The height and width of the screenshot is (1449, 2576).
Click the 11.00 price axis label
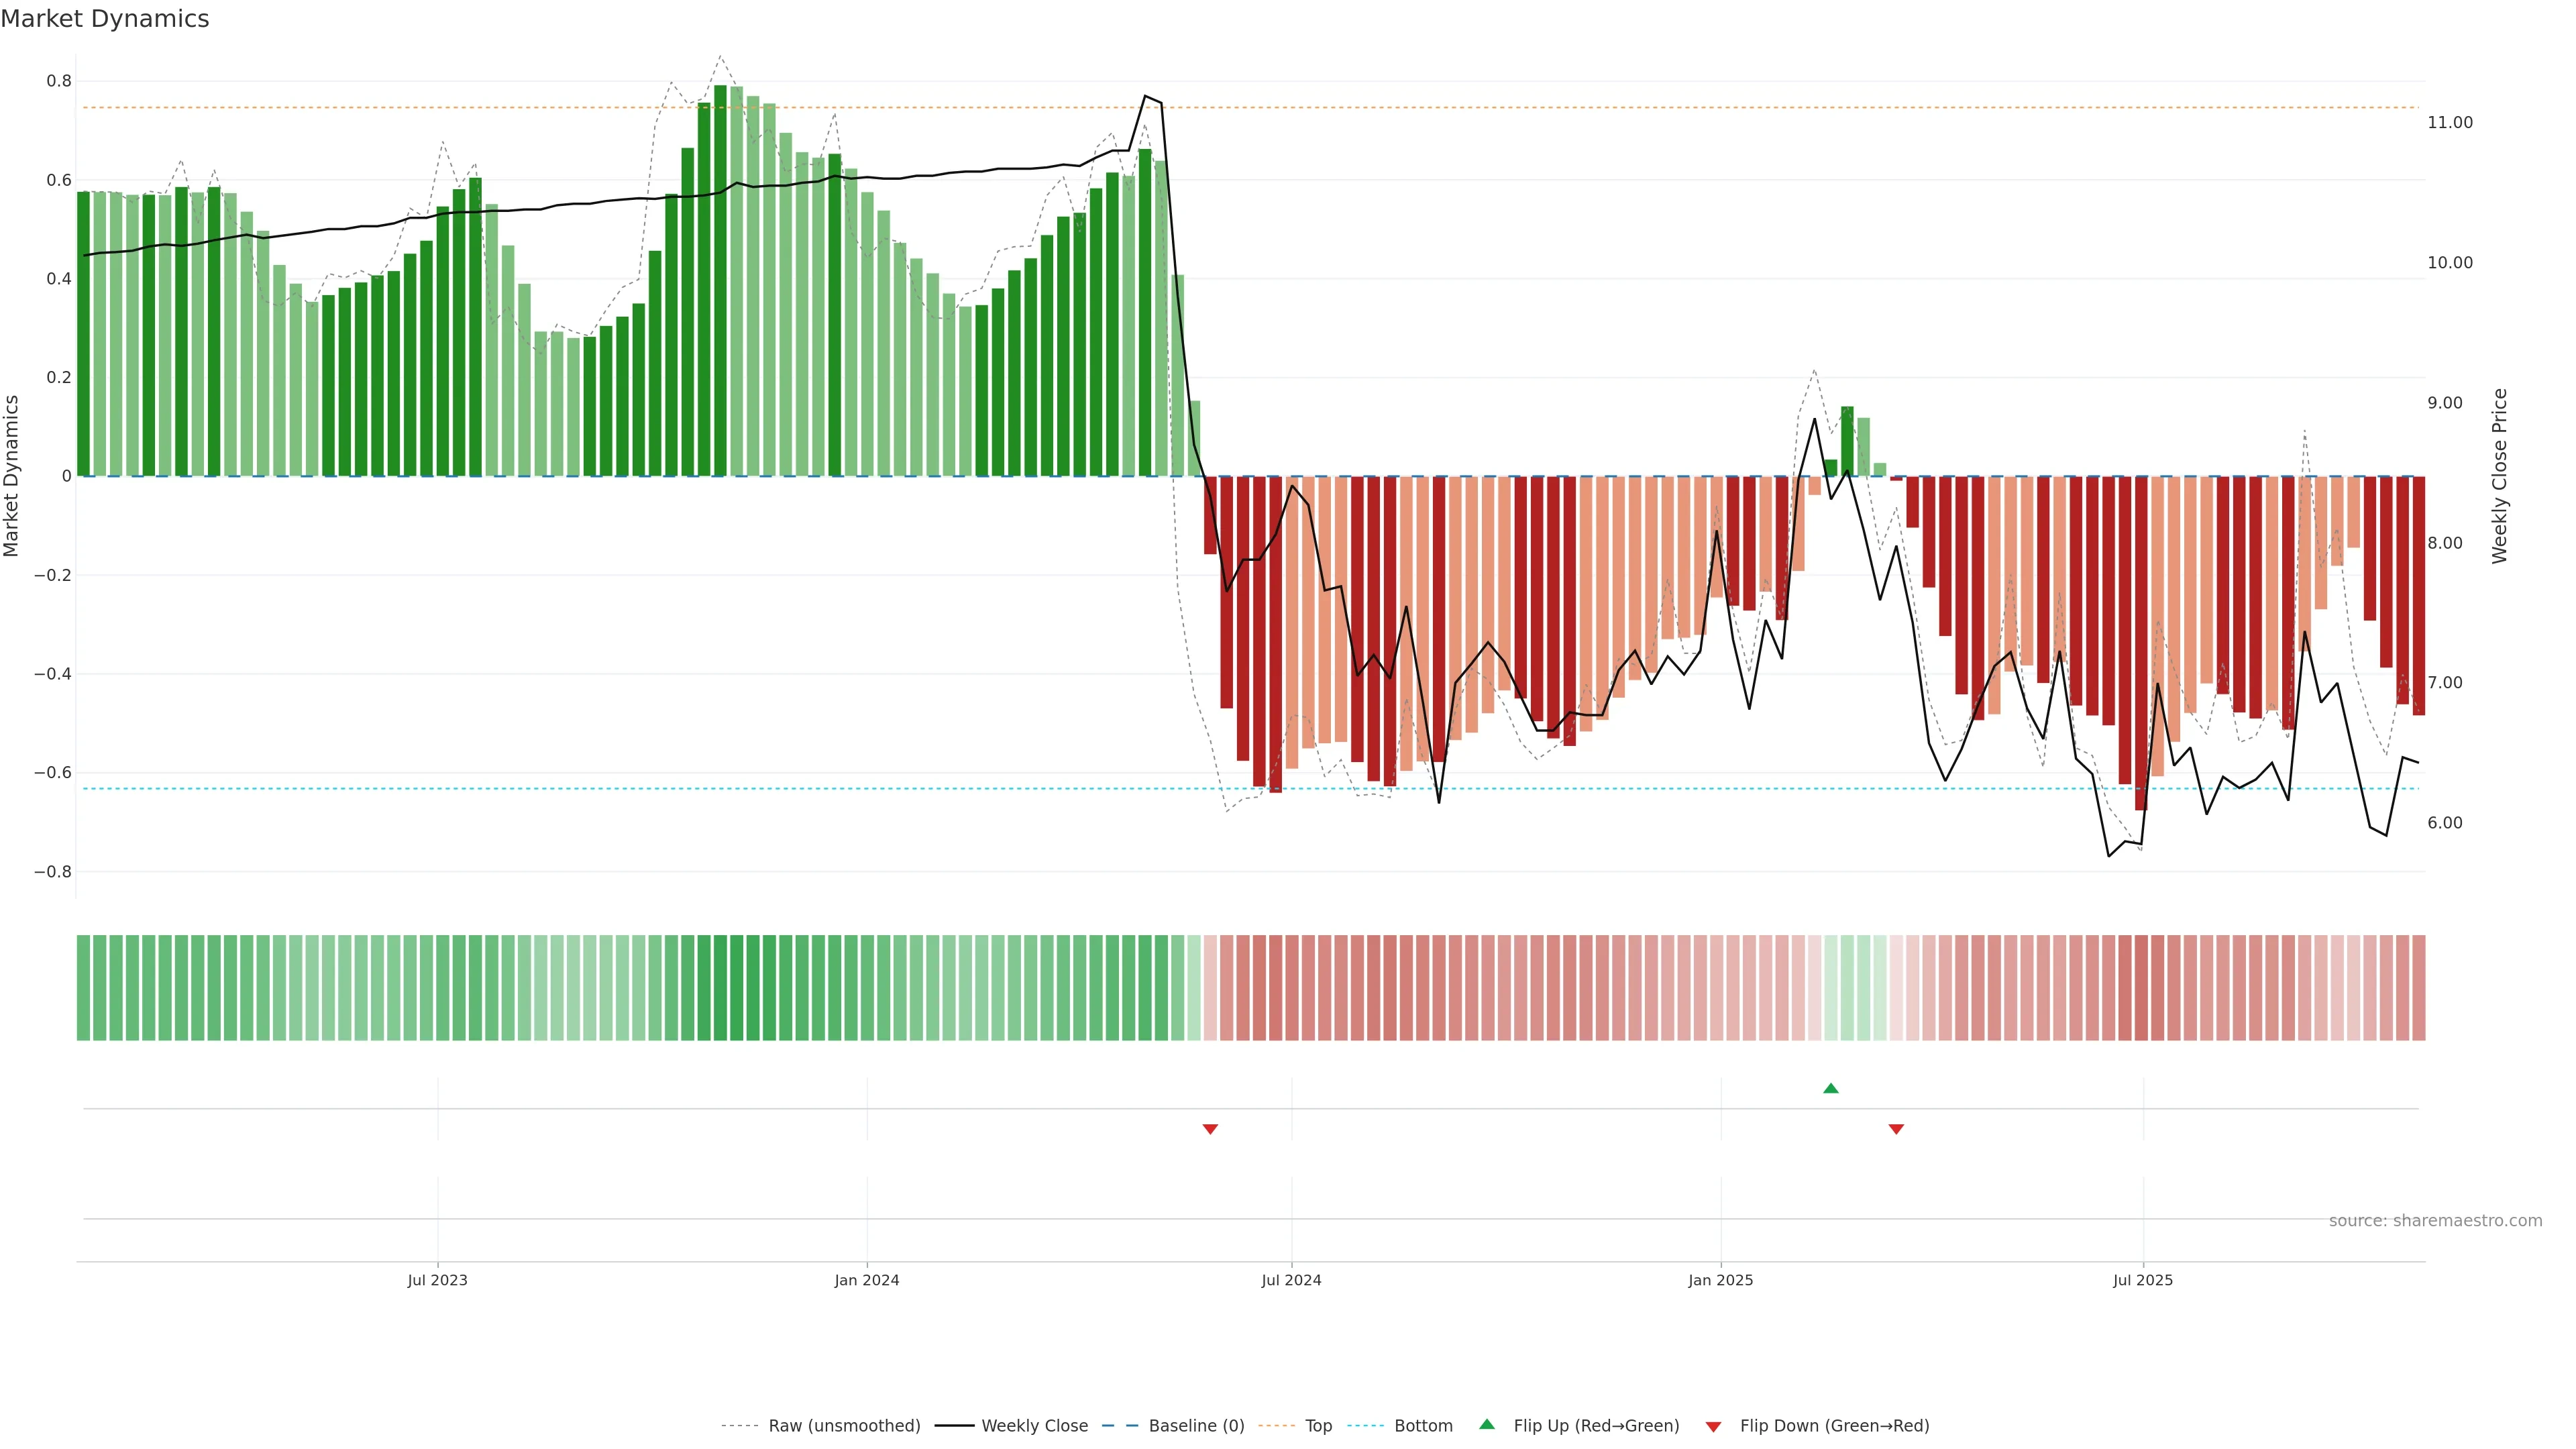click(x=2449, y=123)
